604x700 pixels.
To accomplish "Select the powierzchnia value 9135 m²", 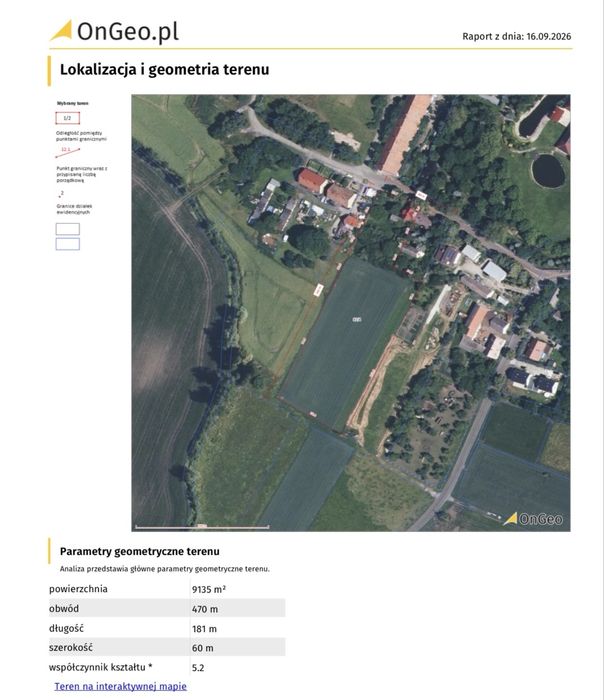I will tap(208, 589).
